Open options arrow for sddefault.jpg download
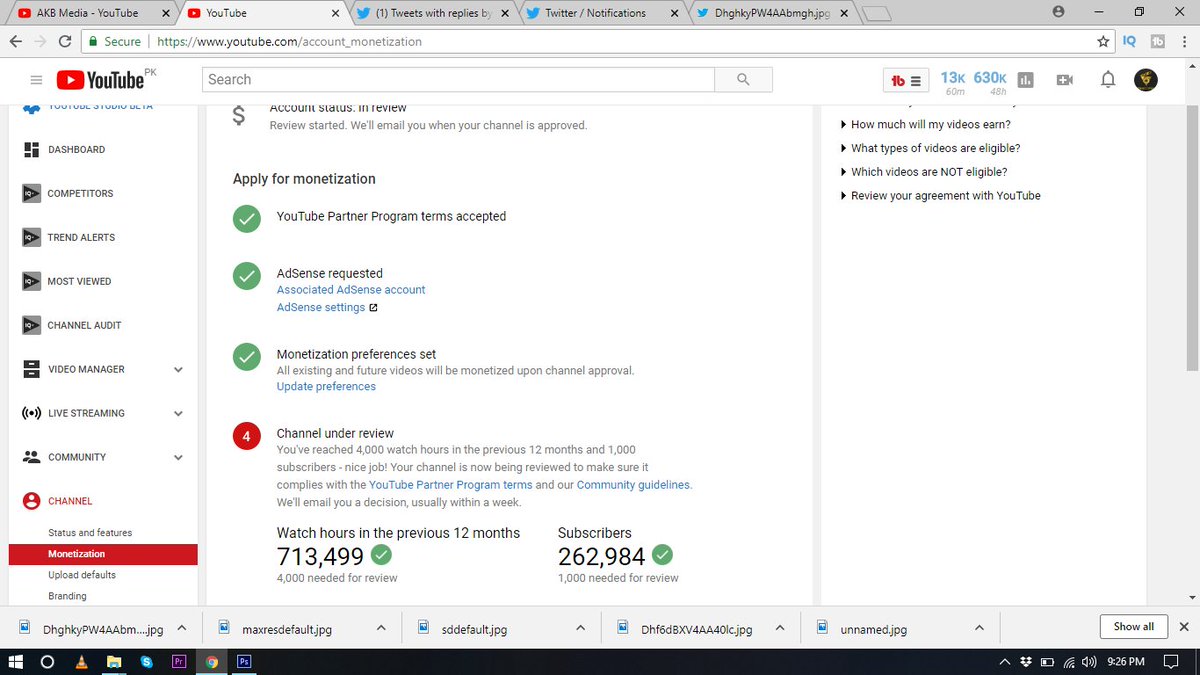The width and height of the screenshot is (1200, 675). tap(580, 628)
